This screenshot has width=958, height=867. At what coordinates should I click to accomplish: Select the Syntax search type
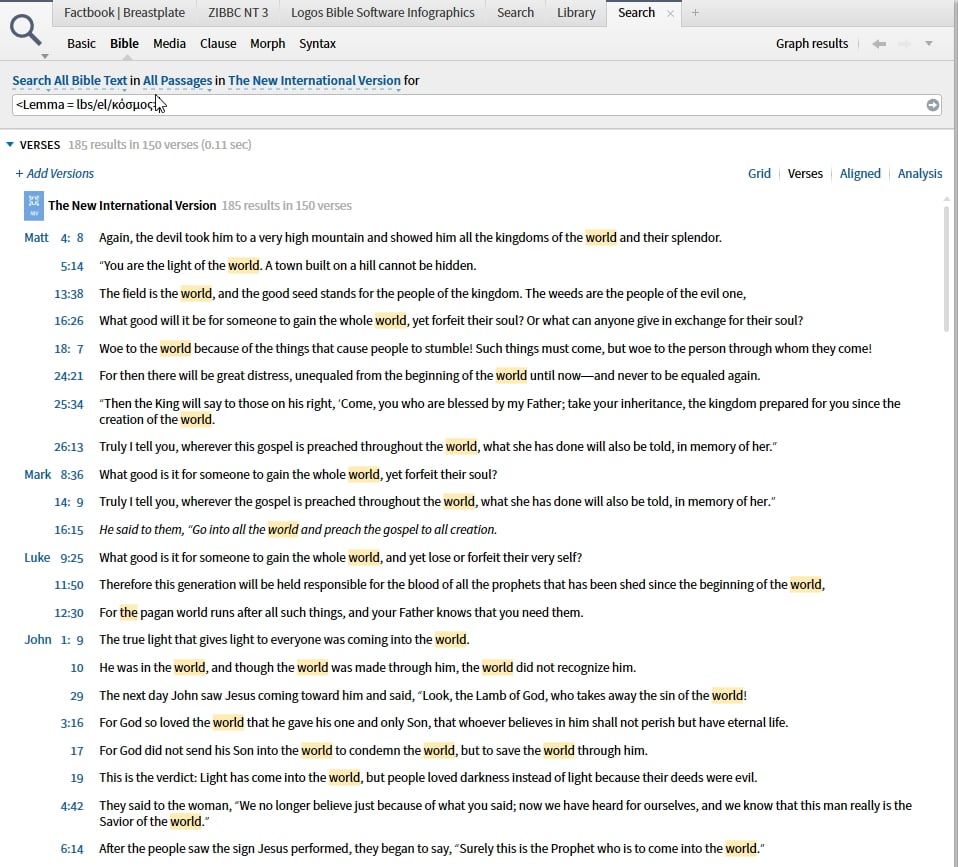(x=317, y=43)
